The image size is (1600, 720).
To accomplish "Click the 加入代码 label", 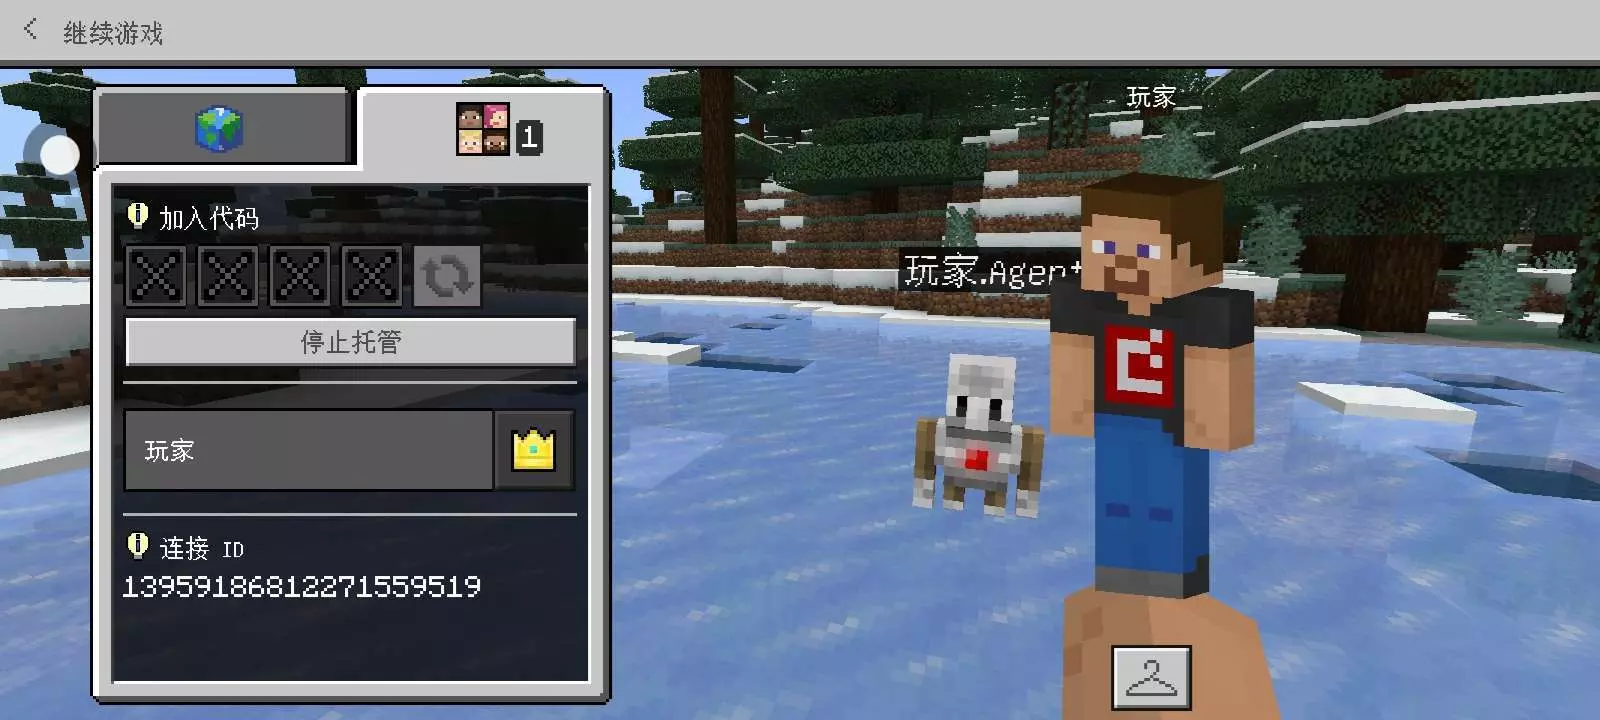I will point(209,217).
